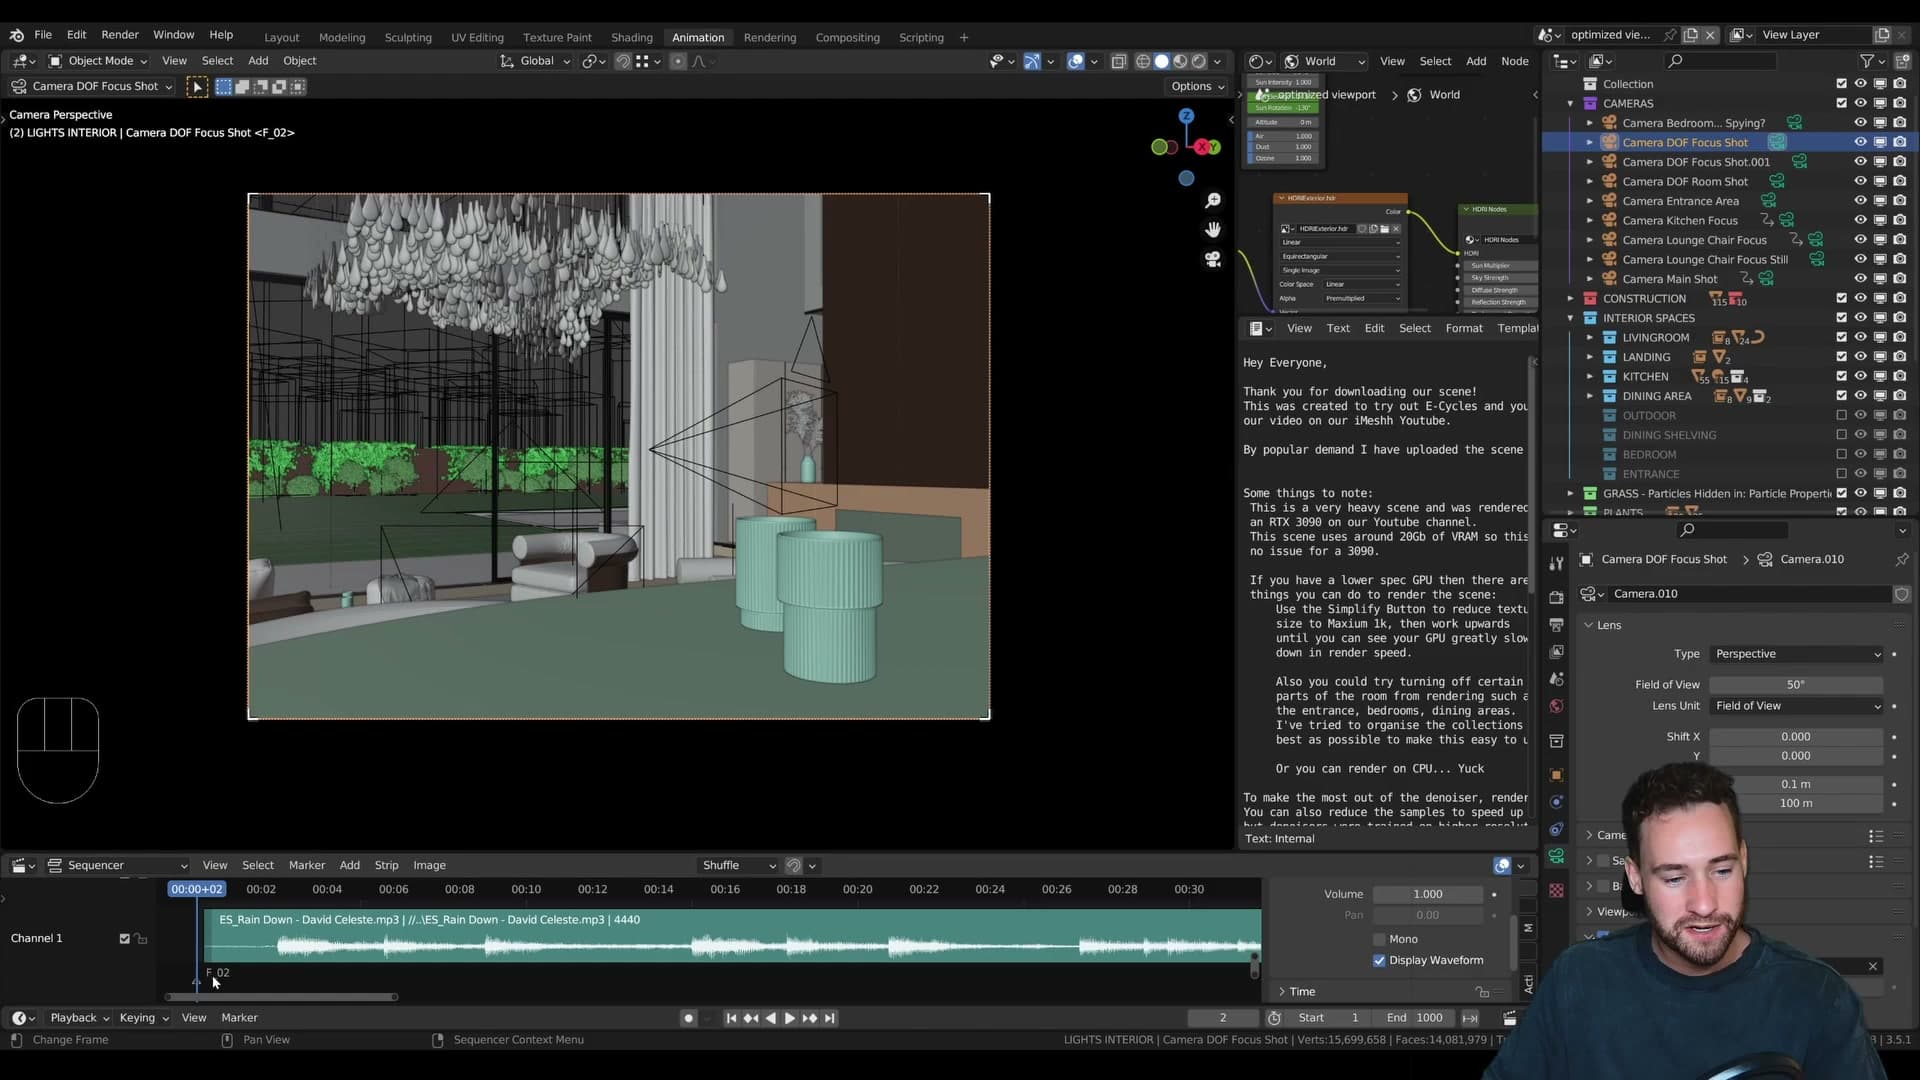Adjust the Volume value slider
The image size is (1920, 1080).
pyautogui.click(x=1428, y=895)
